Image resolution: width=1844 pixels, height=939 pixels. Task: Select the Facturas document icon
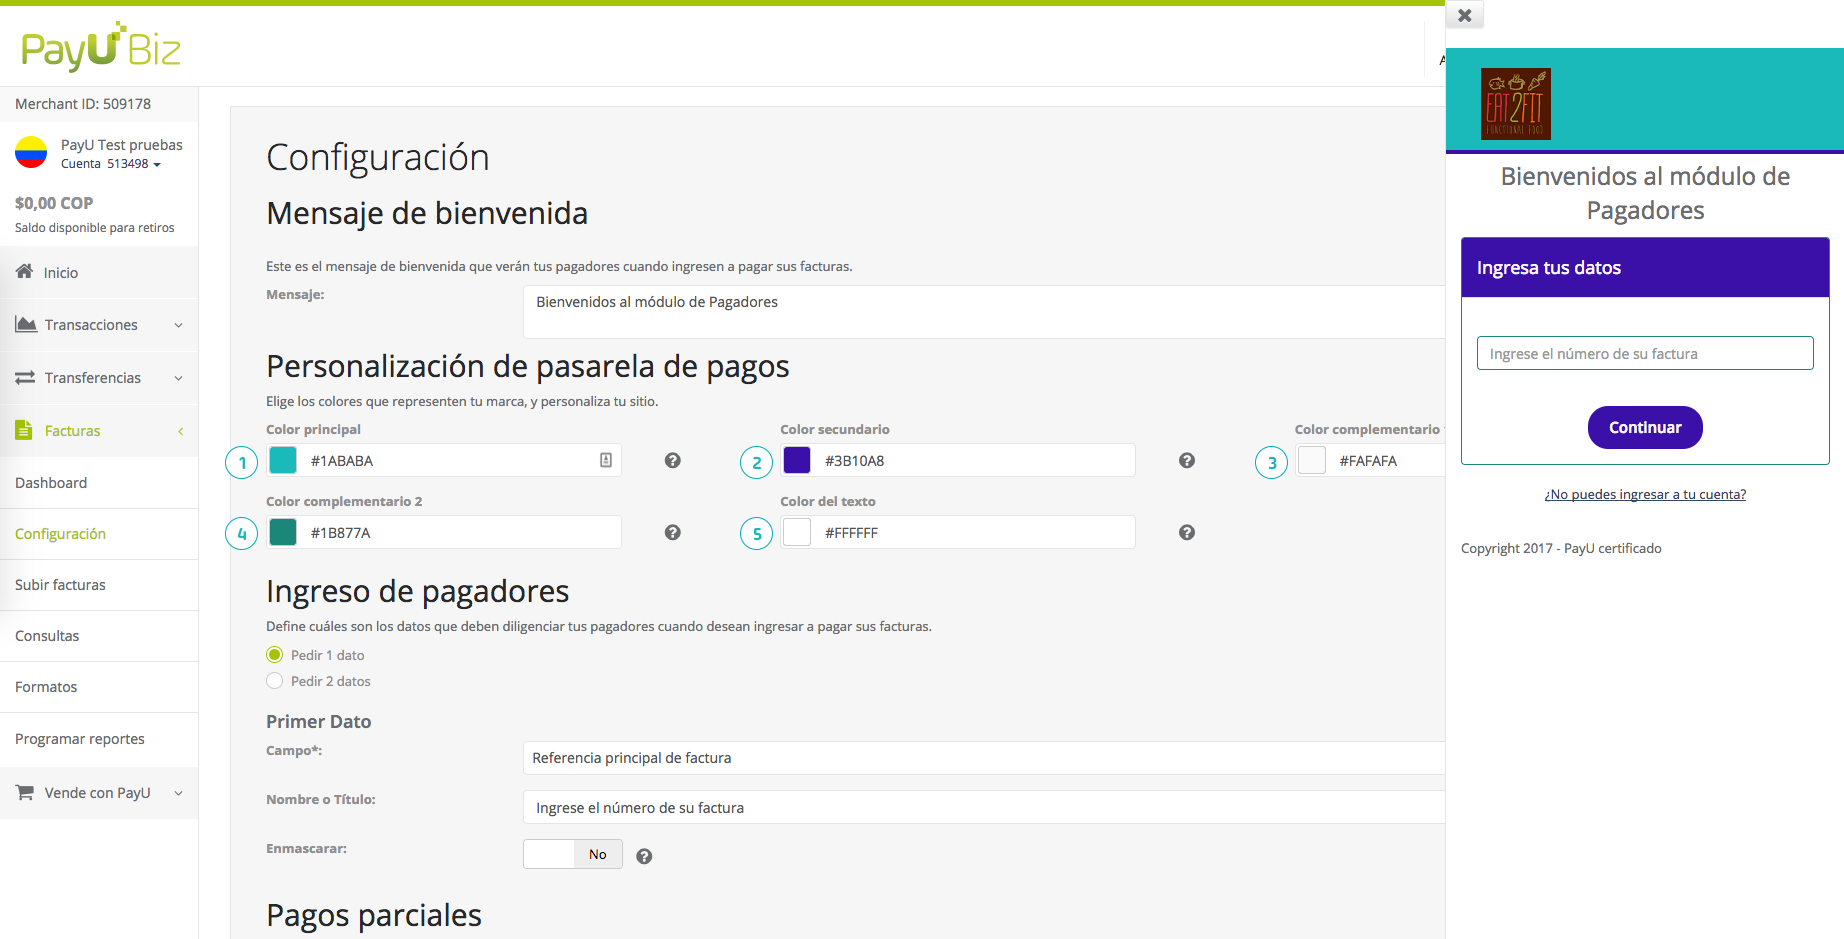pos(23,430)
